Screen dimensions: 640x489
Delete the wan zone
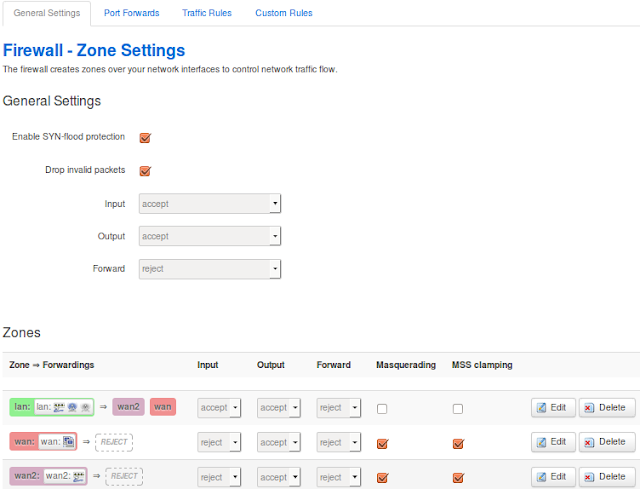(607, 442)
